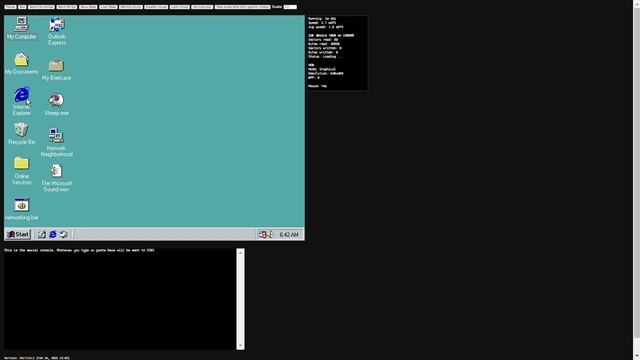Image resolution: width=640 pixels, height=360 pixels.
Task: Select the My Documents folder icon
Action: pos(21,64)
